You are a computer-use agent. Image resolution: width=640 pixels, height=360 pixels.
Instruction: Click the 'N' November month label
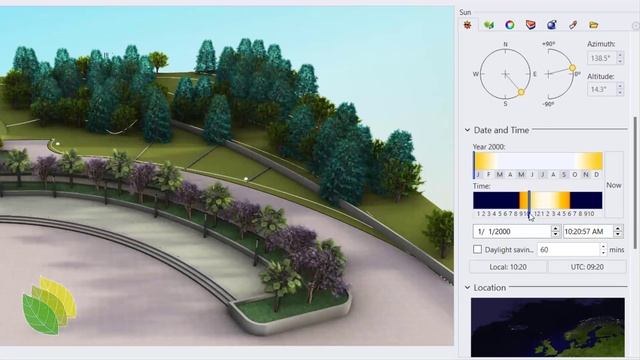(x=586, y=175)
